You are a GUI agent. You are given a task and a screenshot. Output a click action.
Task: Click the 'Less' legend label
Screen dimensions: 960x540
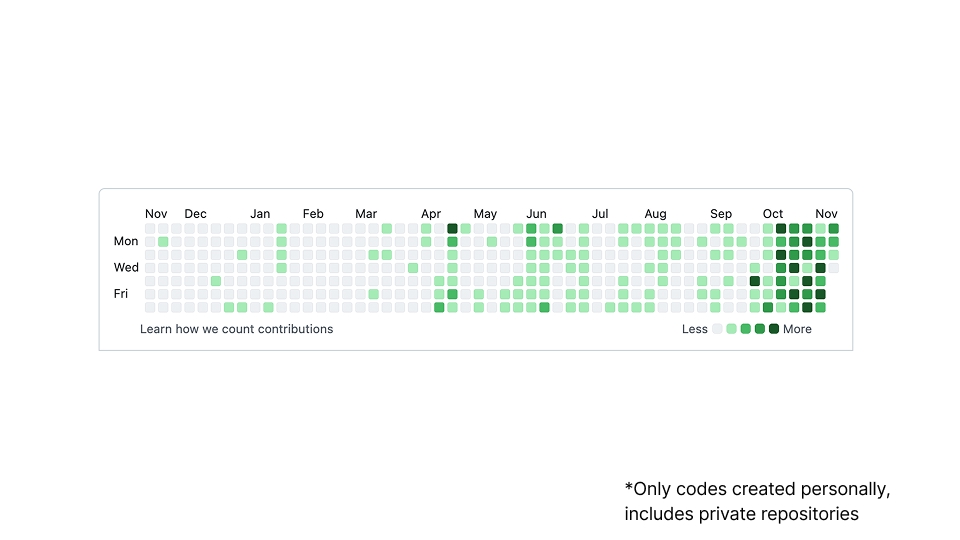pyautogui.click(x=694, y=329)
